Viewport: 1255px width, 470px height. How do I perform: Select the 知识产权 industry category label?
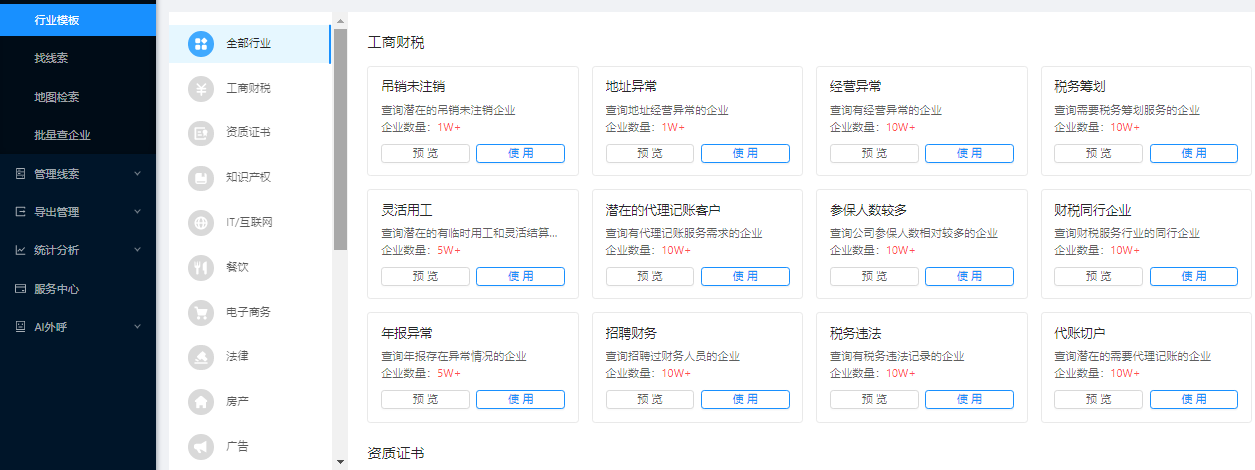pyautogui.click(x=248, y=178)
